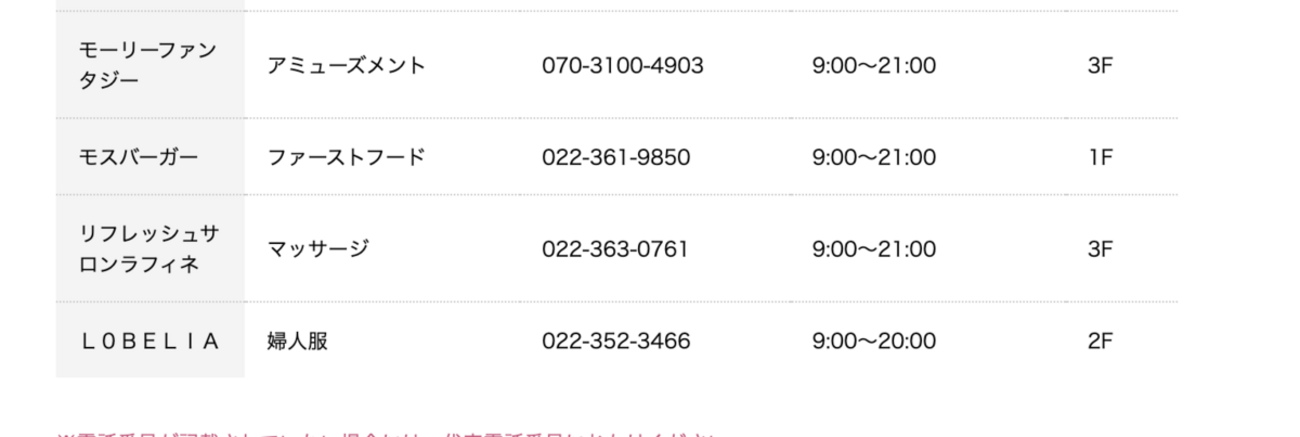Click phone number 022-361-9850
1300x437 pixels.
[x=615, y=157]
